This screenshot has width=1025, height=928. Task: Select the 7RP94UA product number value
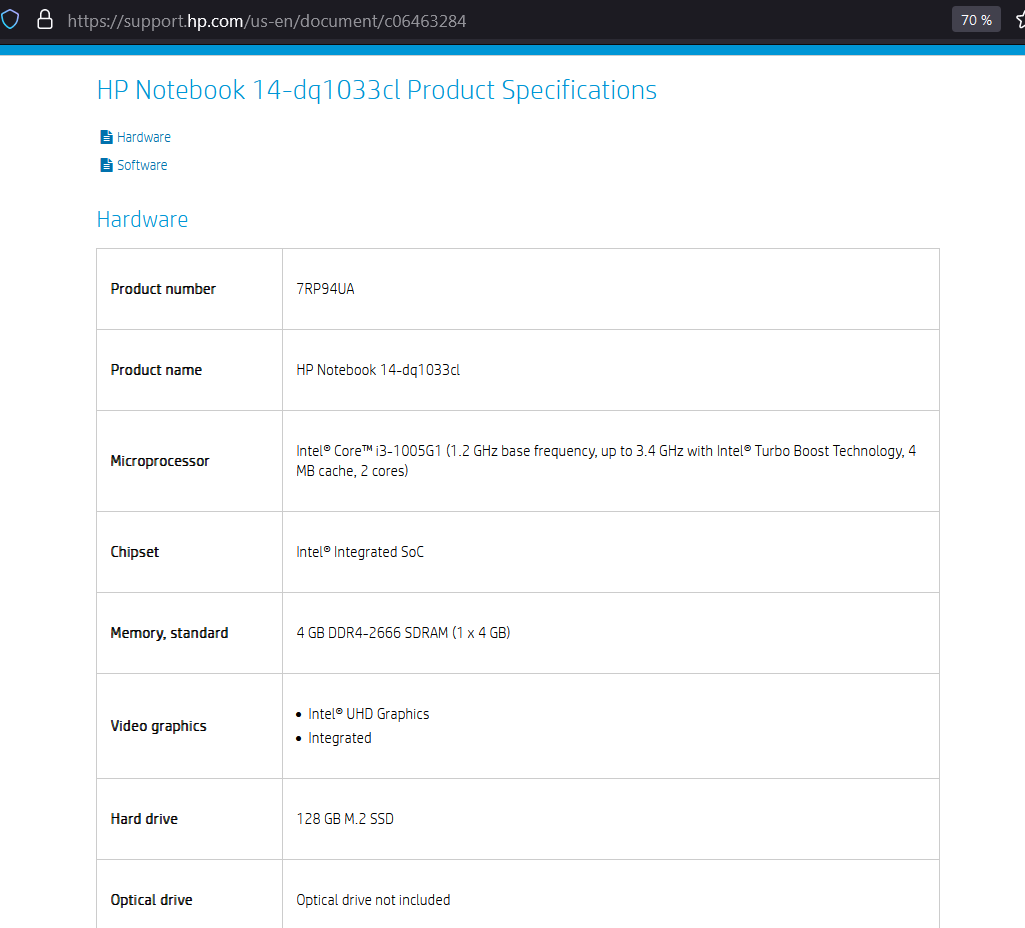point(326,289)
